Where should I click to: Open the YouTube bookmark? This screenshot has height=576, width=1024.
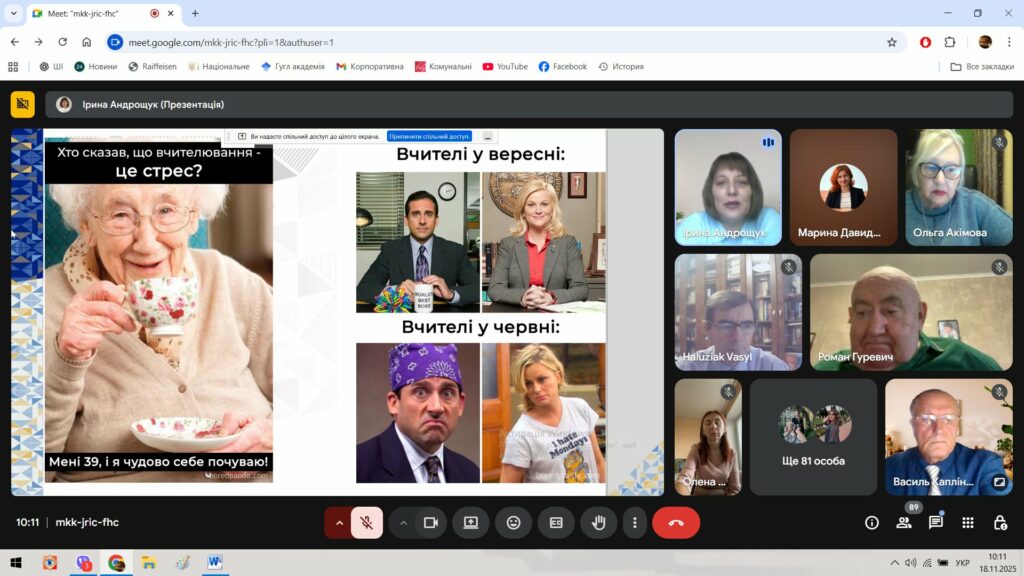505,67
